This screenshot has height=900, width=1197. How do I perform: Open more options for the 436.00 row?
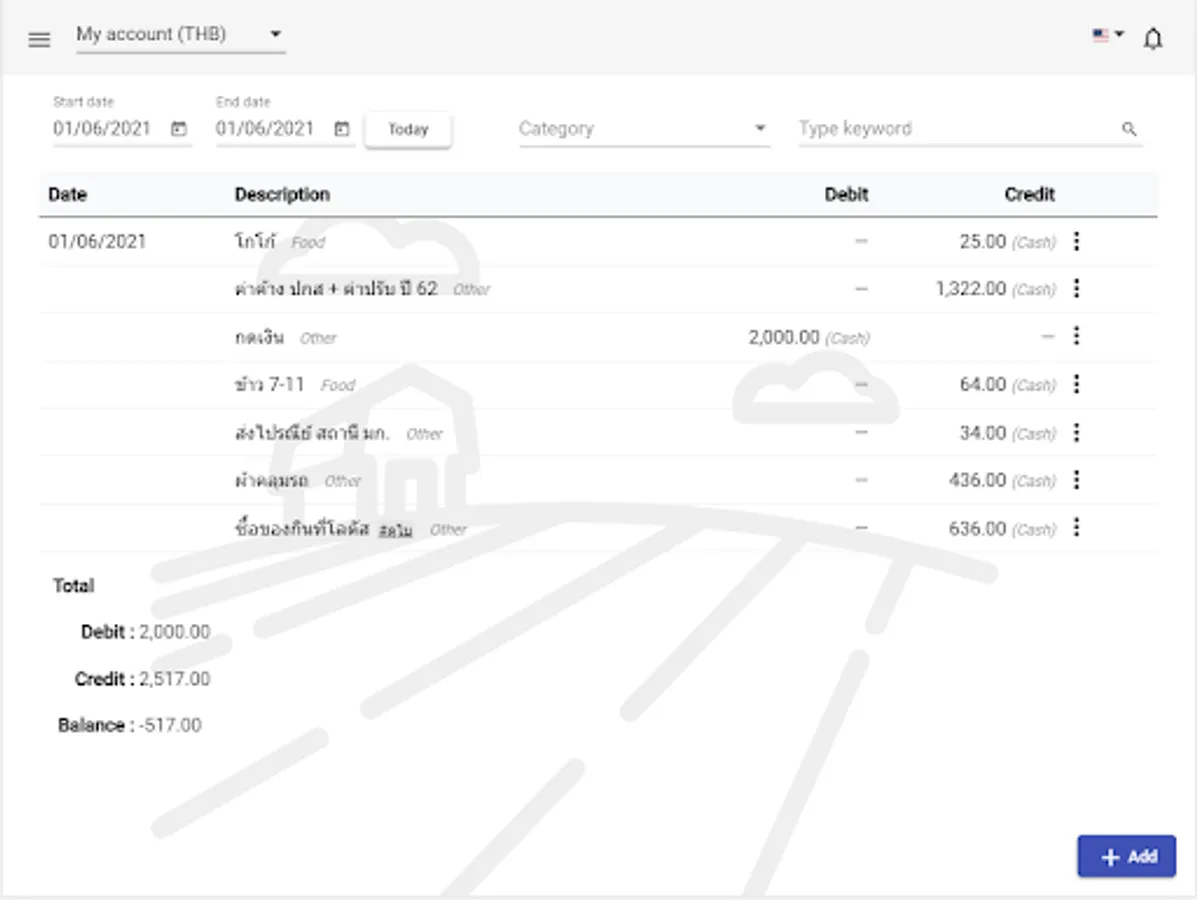(1076, 480)
